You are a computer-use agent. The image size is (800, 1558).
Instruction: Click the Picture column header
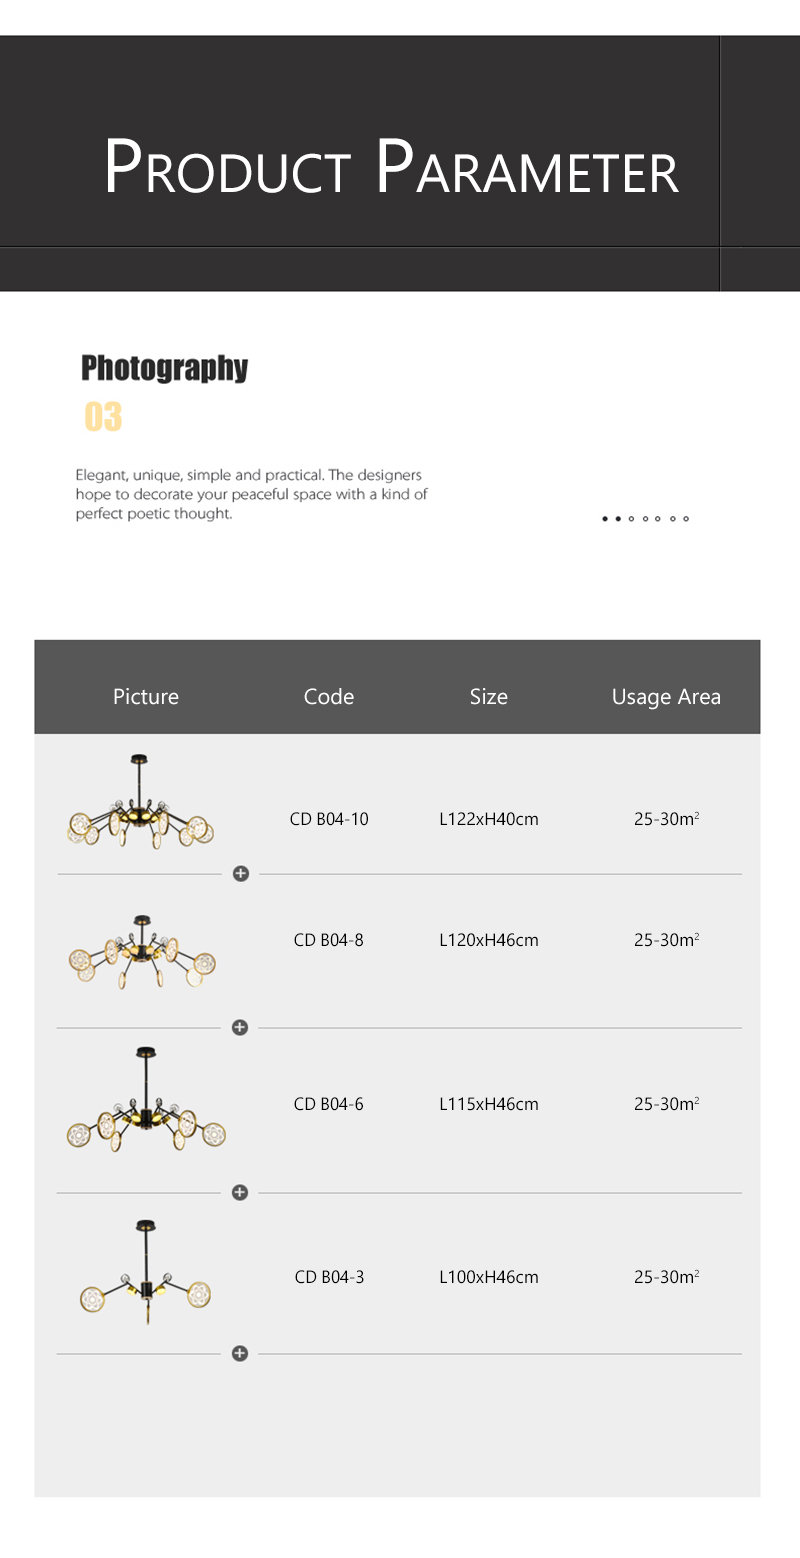pos(146,696)
